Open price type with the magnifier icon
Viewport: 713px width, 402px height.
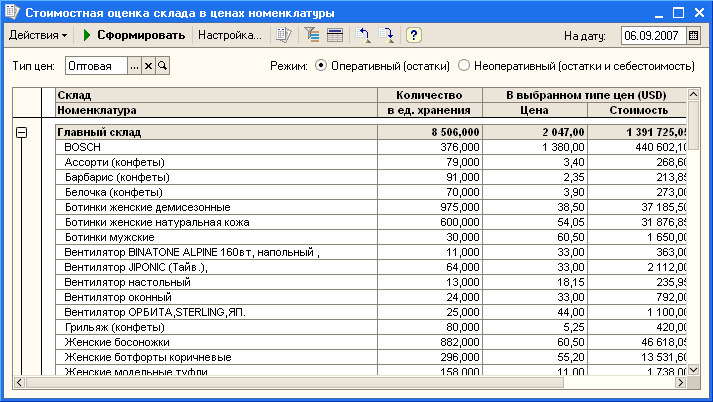[162, 66]
